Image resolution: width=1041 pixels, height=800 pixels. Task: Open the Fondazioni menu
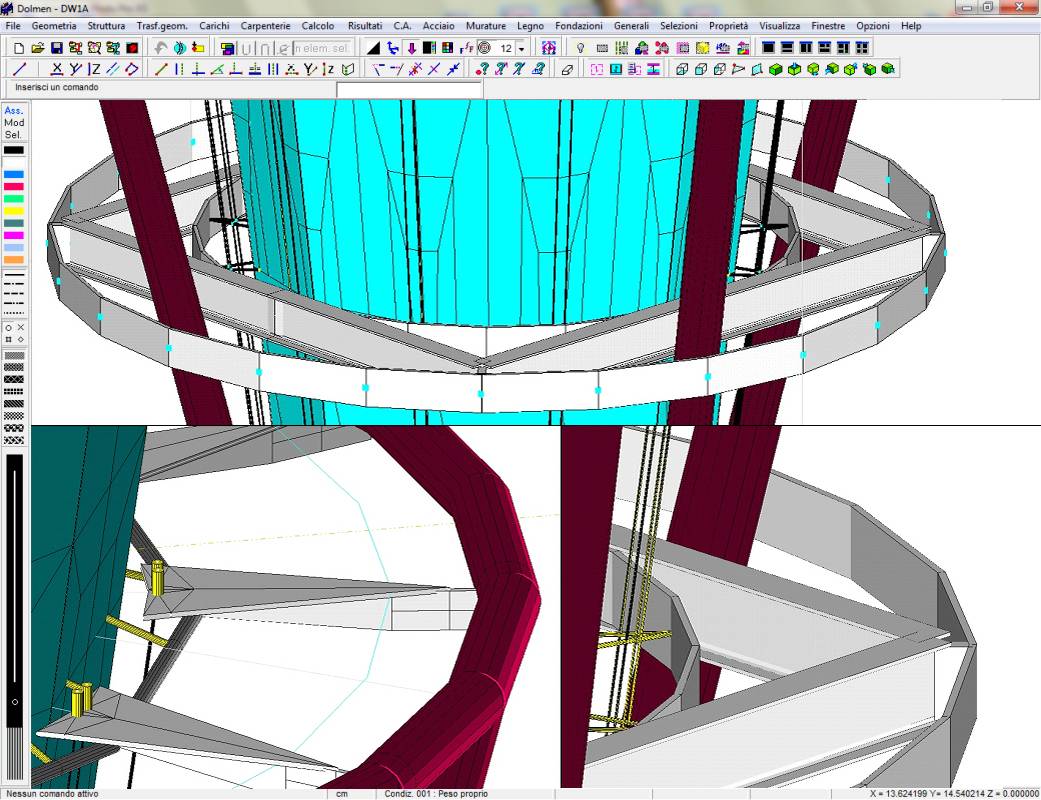pyautogui.click(x=579, y=26)
